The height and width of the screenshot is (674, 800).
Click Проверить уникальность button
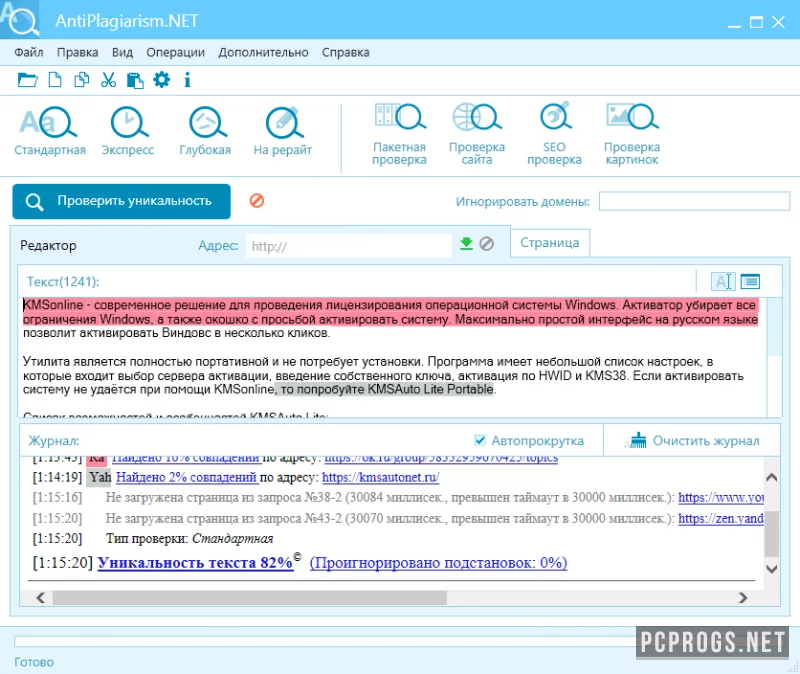[121, 201]
